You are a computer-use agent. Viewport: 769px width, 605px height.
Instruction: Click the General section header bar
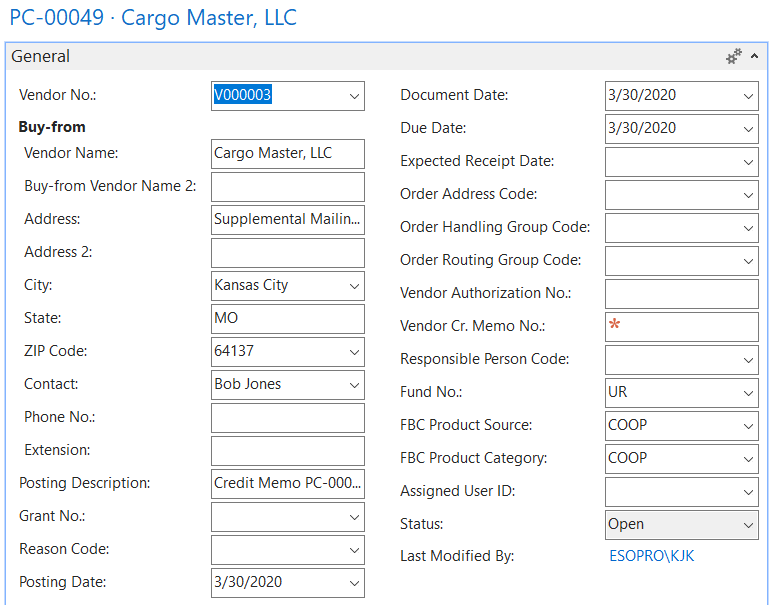(x=350, y=57)
